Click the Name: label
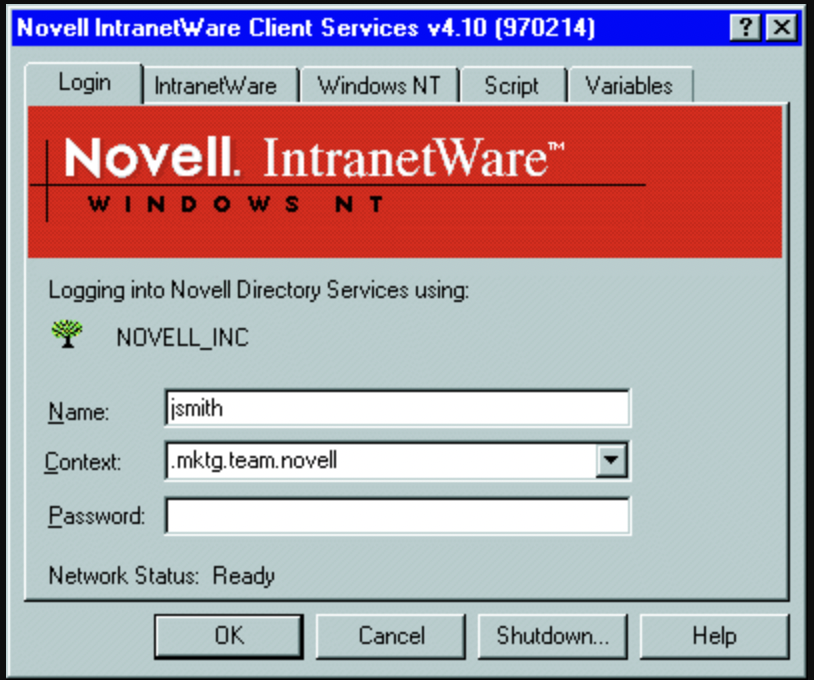The width and height of the screenshot is (814, 680). (78, 412)
